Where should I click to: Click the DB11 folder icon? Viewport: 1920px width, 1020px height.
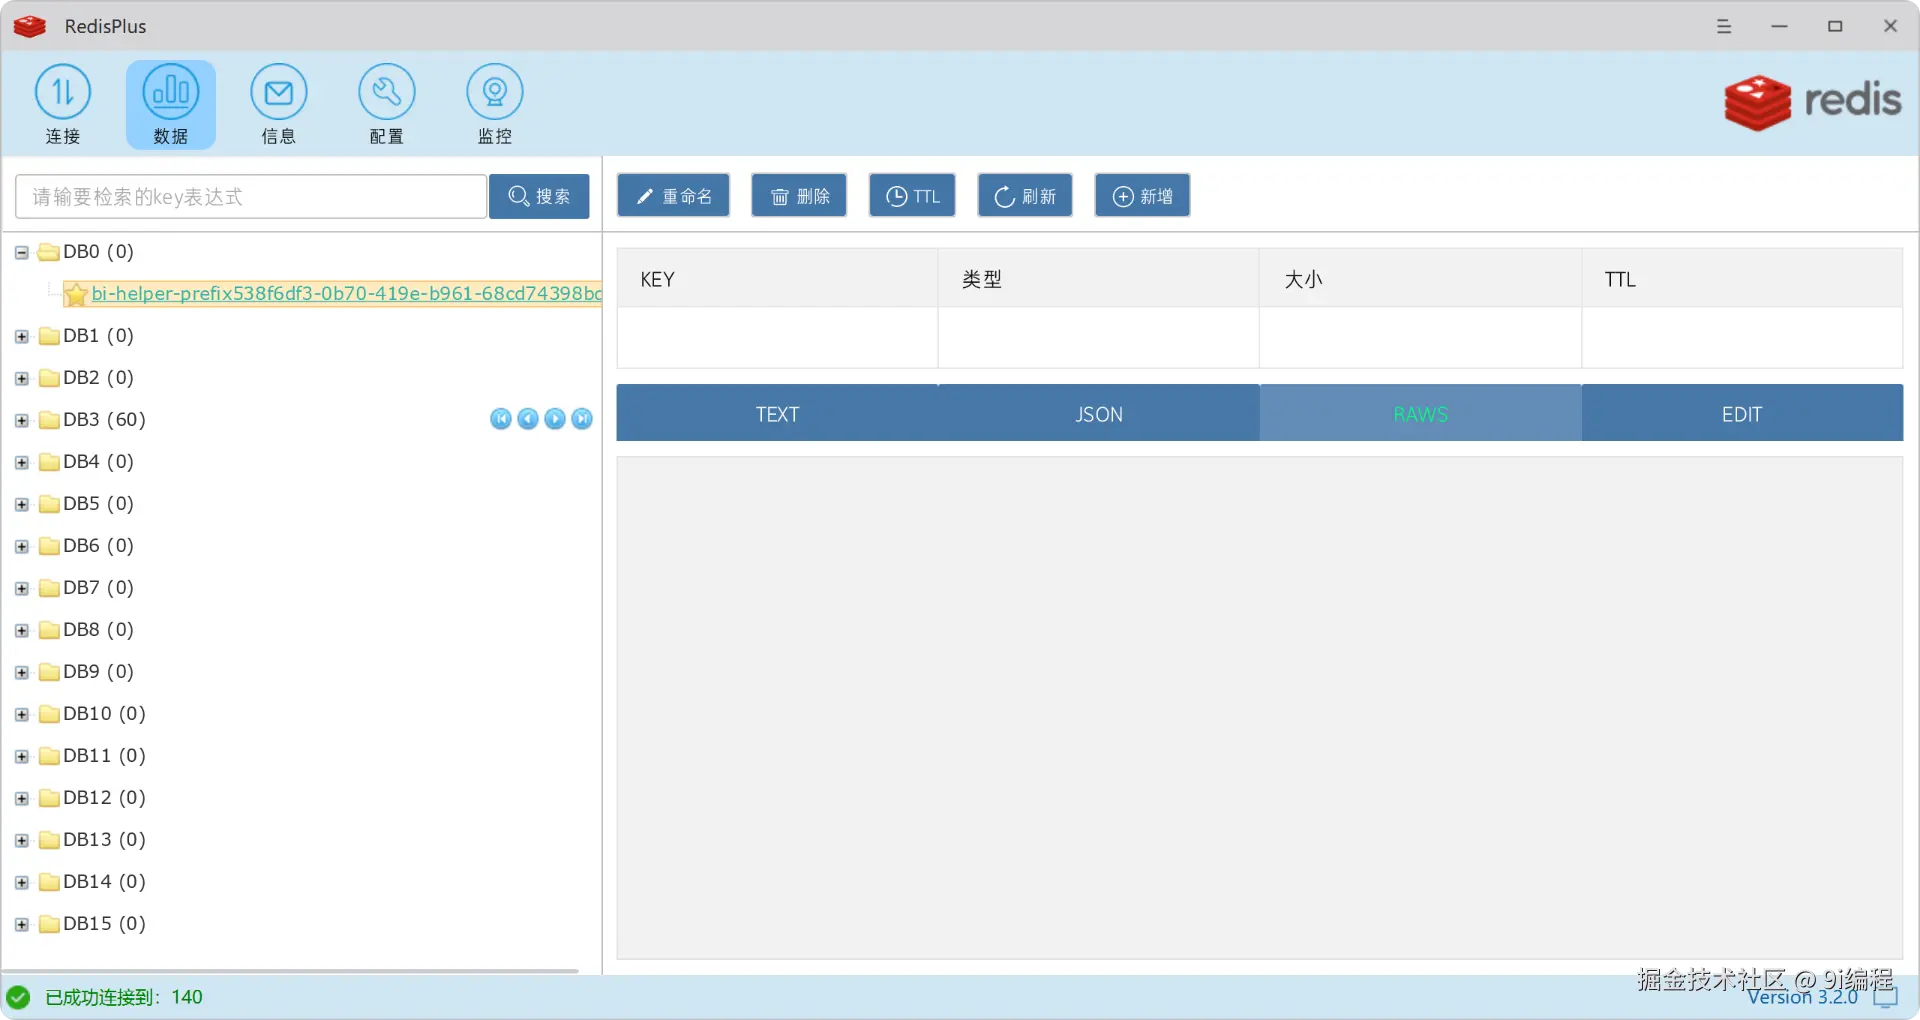point(49,756)
